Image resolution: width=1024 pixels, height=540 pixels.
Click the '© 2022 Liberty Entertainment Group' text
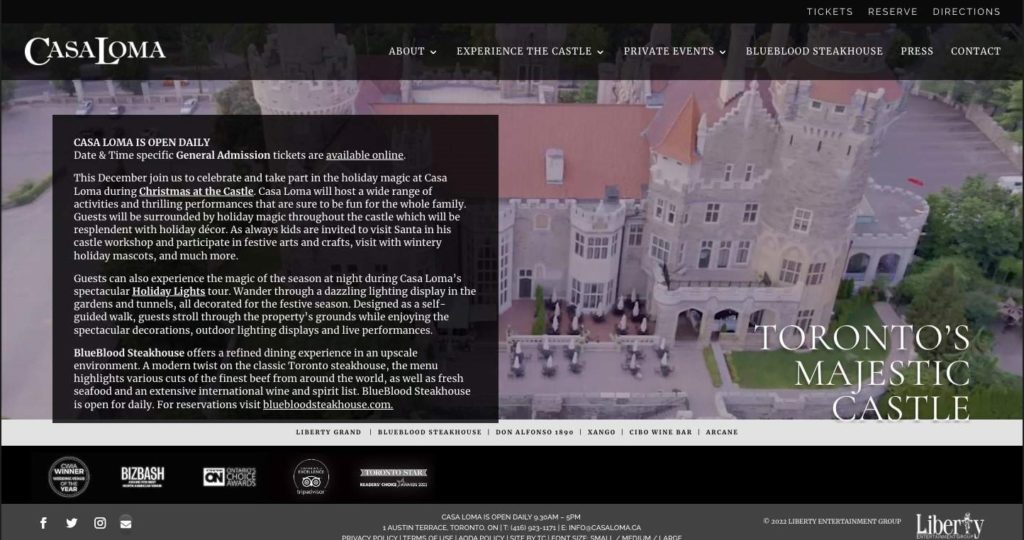point(832,521)
